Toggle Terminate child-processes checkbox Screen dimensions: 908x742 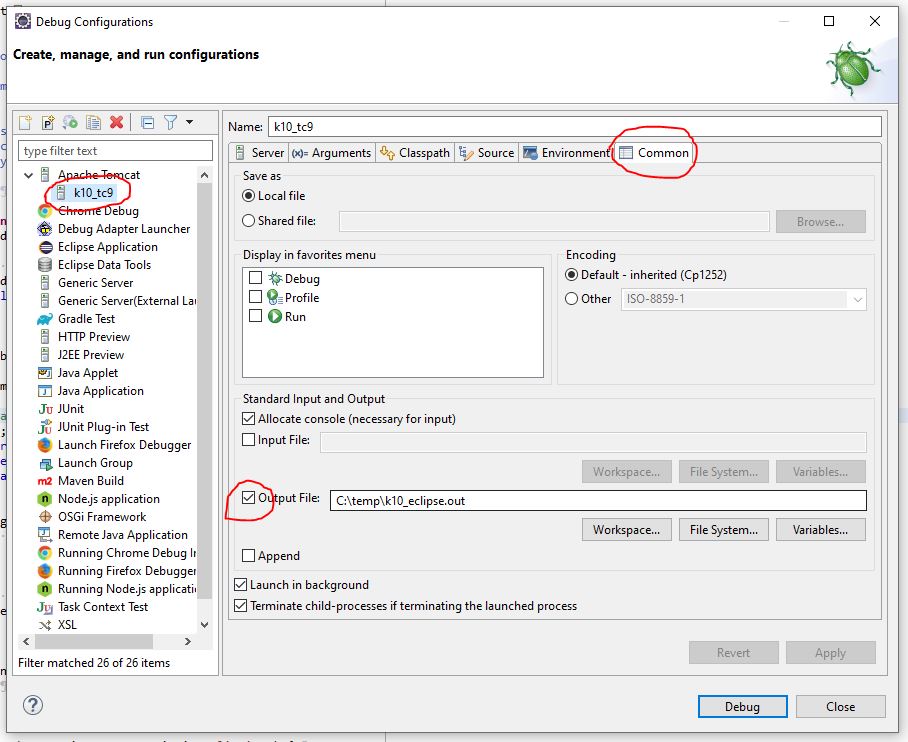(240, 606)
